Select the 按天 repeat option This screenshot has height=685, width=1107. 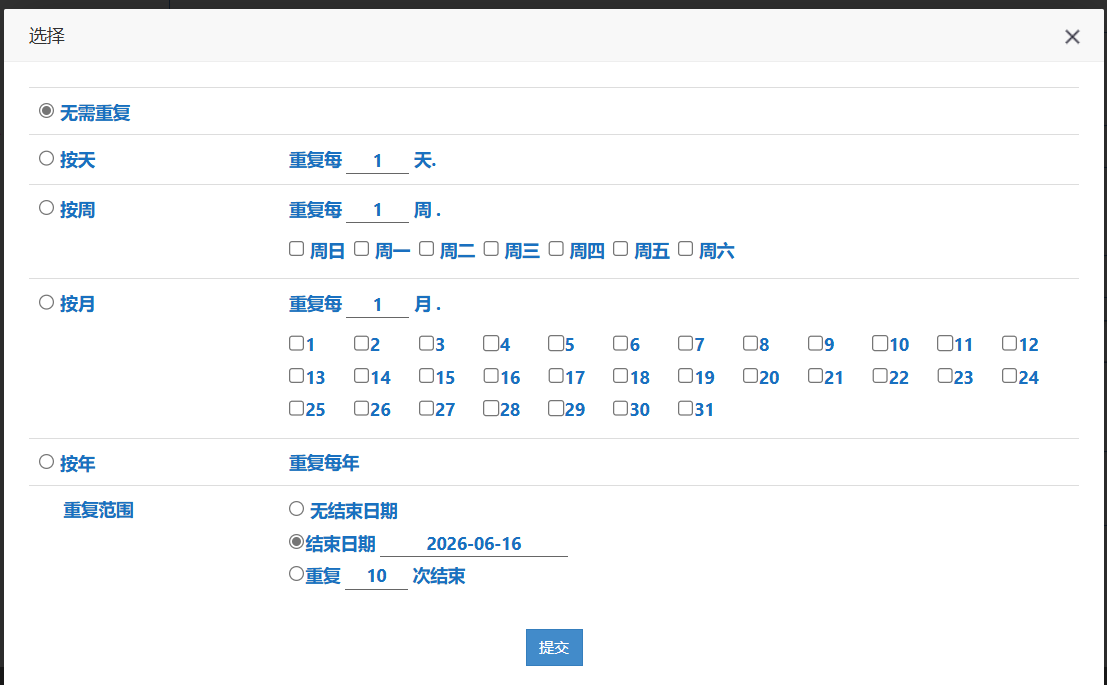(47, 158)
